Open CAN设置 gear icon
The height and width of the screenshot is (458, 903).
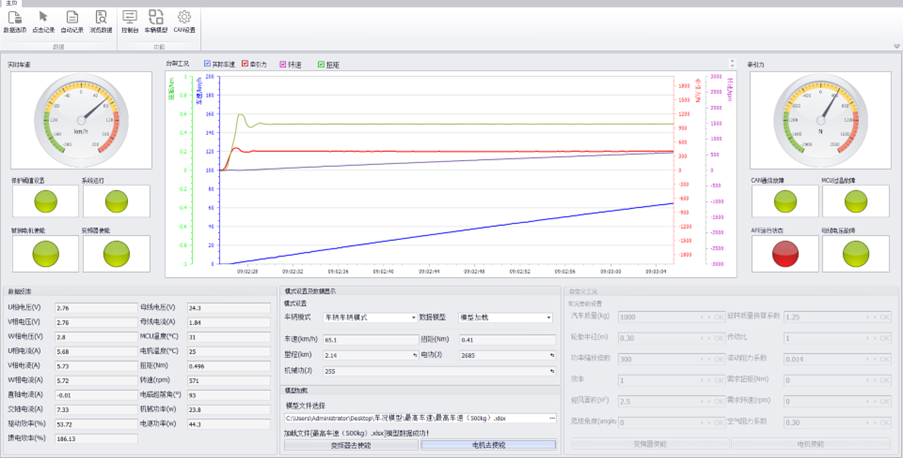click(184, 21)
